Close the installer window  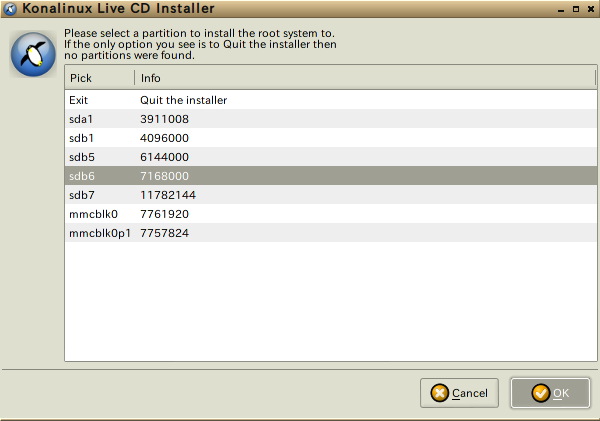pyautogui.click(x=591, y=9)
